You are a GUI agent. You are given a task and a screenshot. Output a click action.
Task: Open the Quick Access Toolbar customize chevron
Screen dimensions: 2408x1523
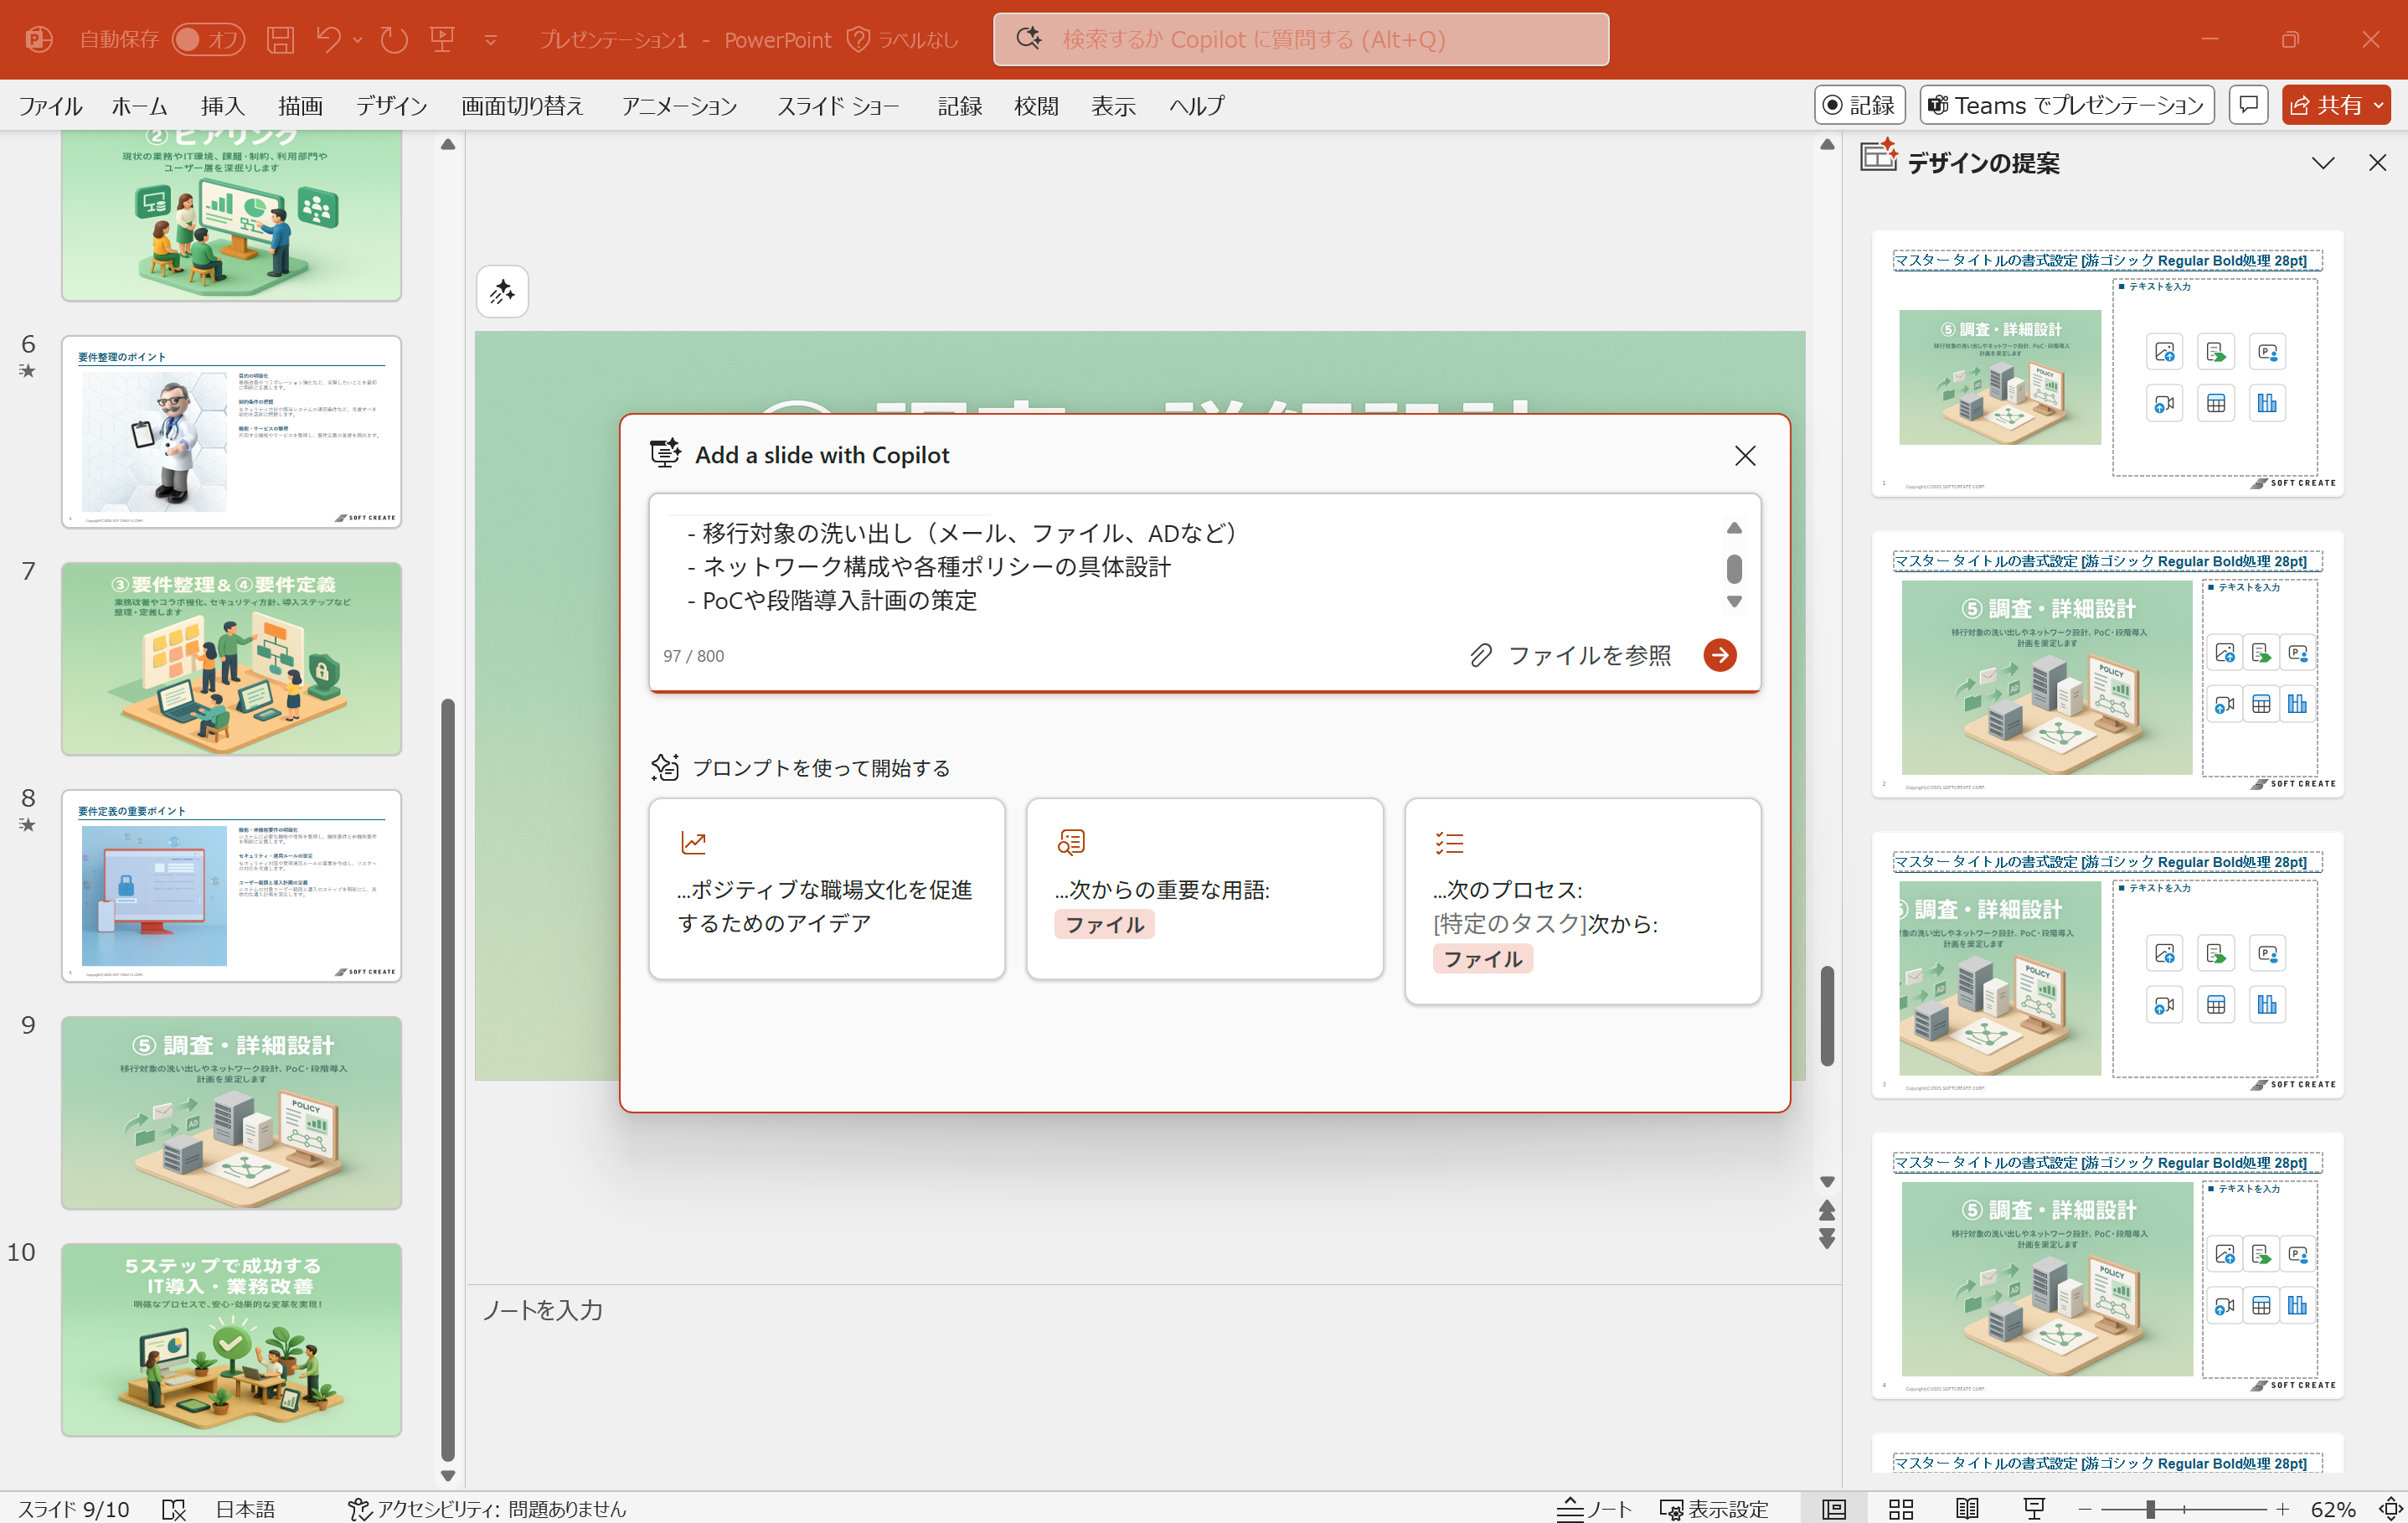[x=490, y=39]
